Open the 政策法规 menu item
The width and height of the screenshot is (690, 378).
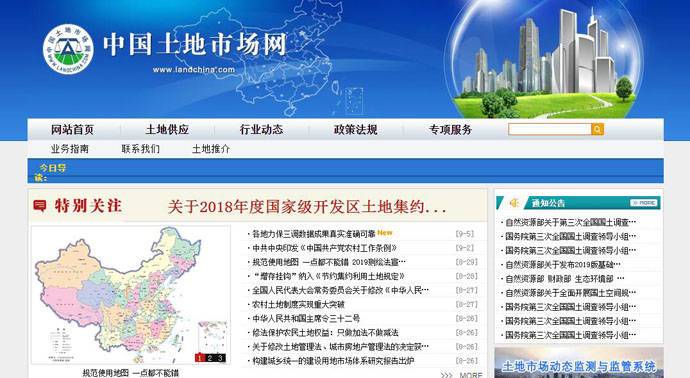tap(356, 130)
